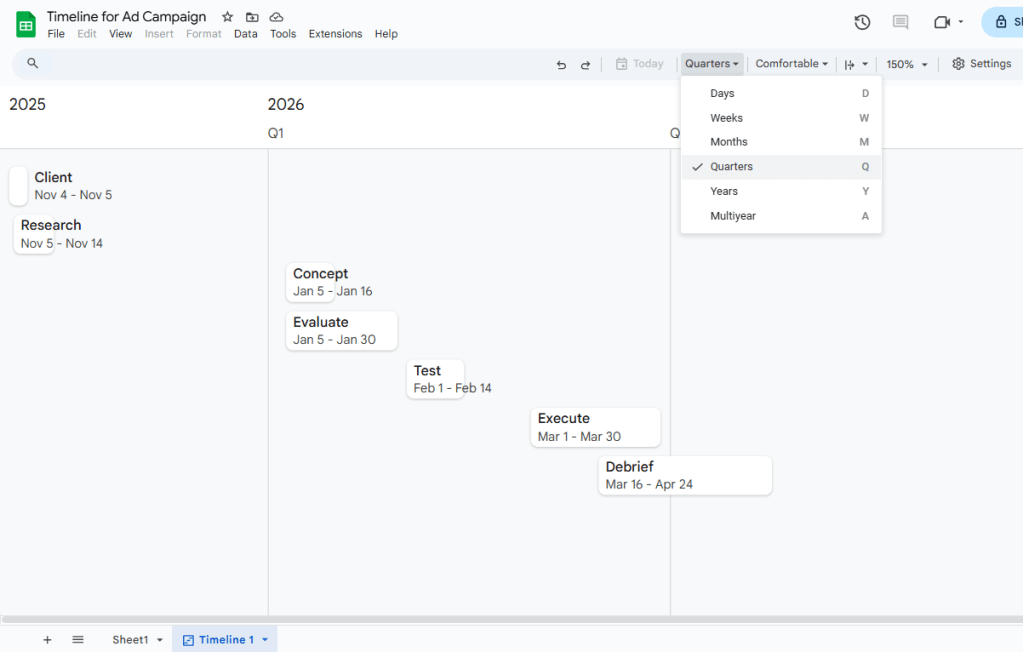Start a Google Meet video call

coord(941,21)
